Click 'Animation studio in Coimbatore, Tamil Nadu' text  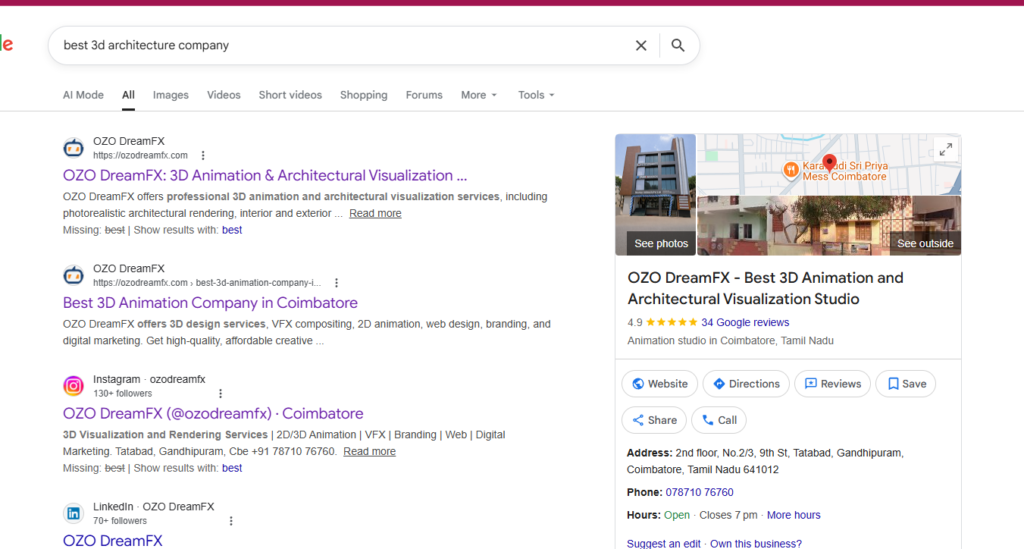click(x=730, y=341)
